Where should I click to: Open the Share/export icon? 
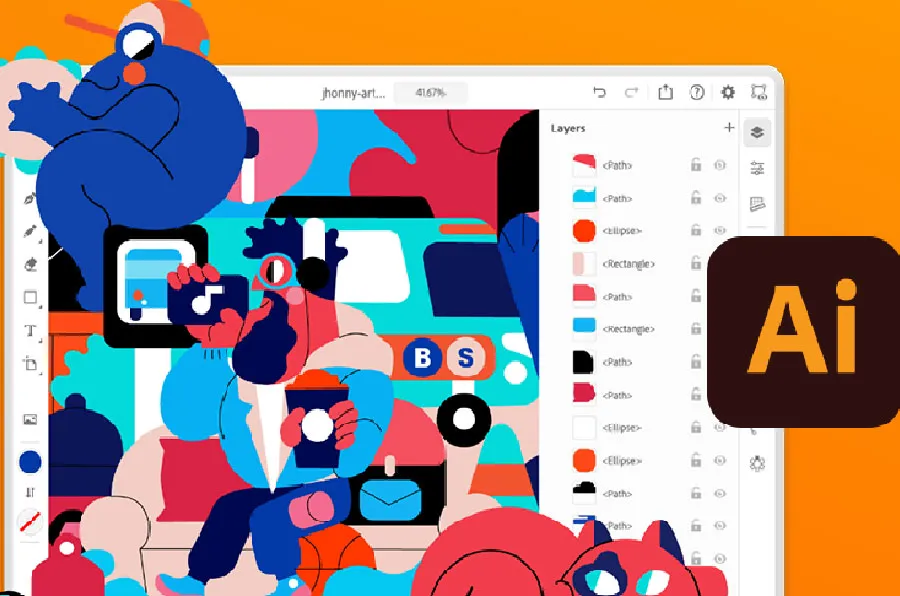click(665, 92)
